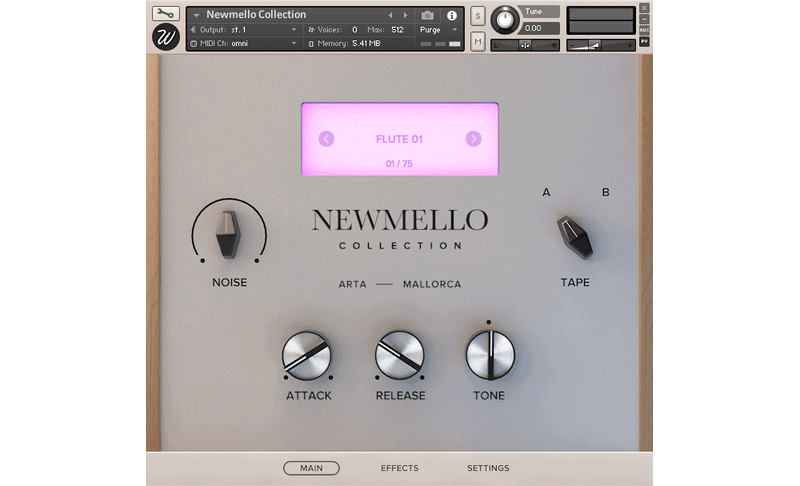Minimize the instrument with the minus button
Image resolution: width=800 pixels, height=486 pixels.
click(644, 19)
